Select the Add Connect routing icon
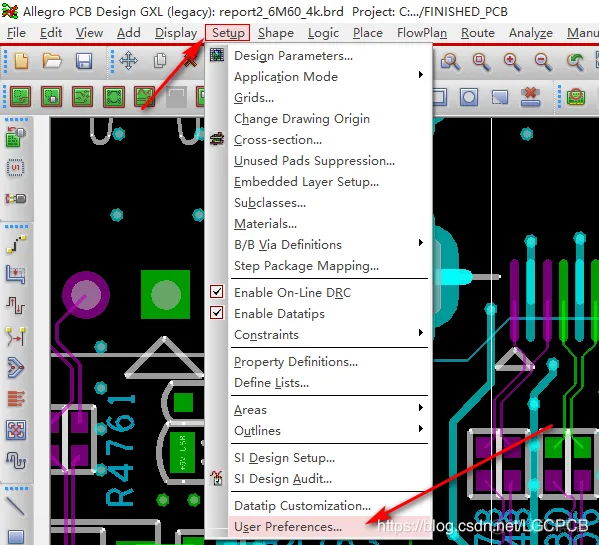 pos(16,245)
